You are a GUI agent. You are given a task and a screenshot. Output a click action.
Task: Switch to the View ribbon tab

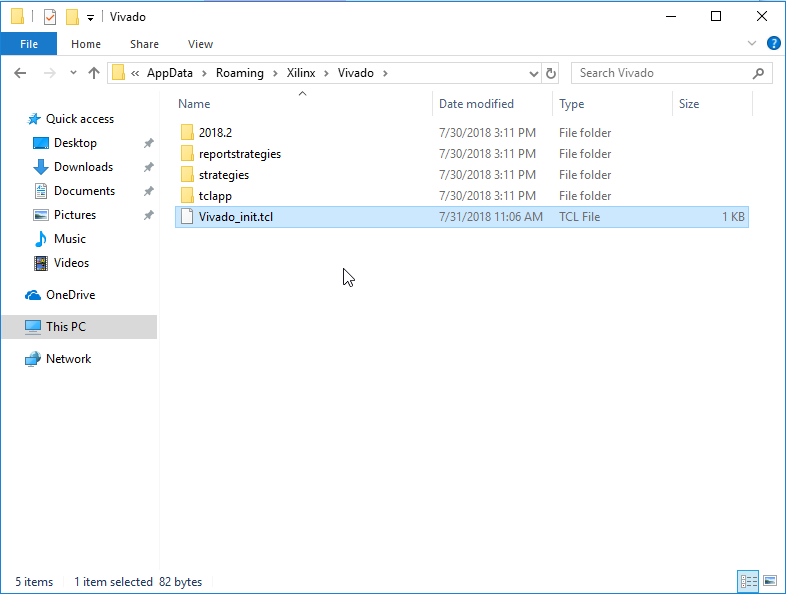pos(201,44)
